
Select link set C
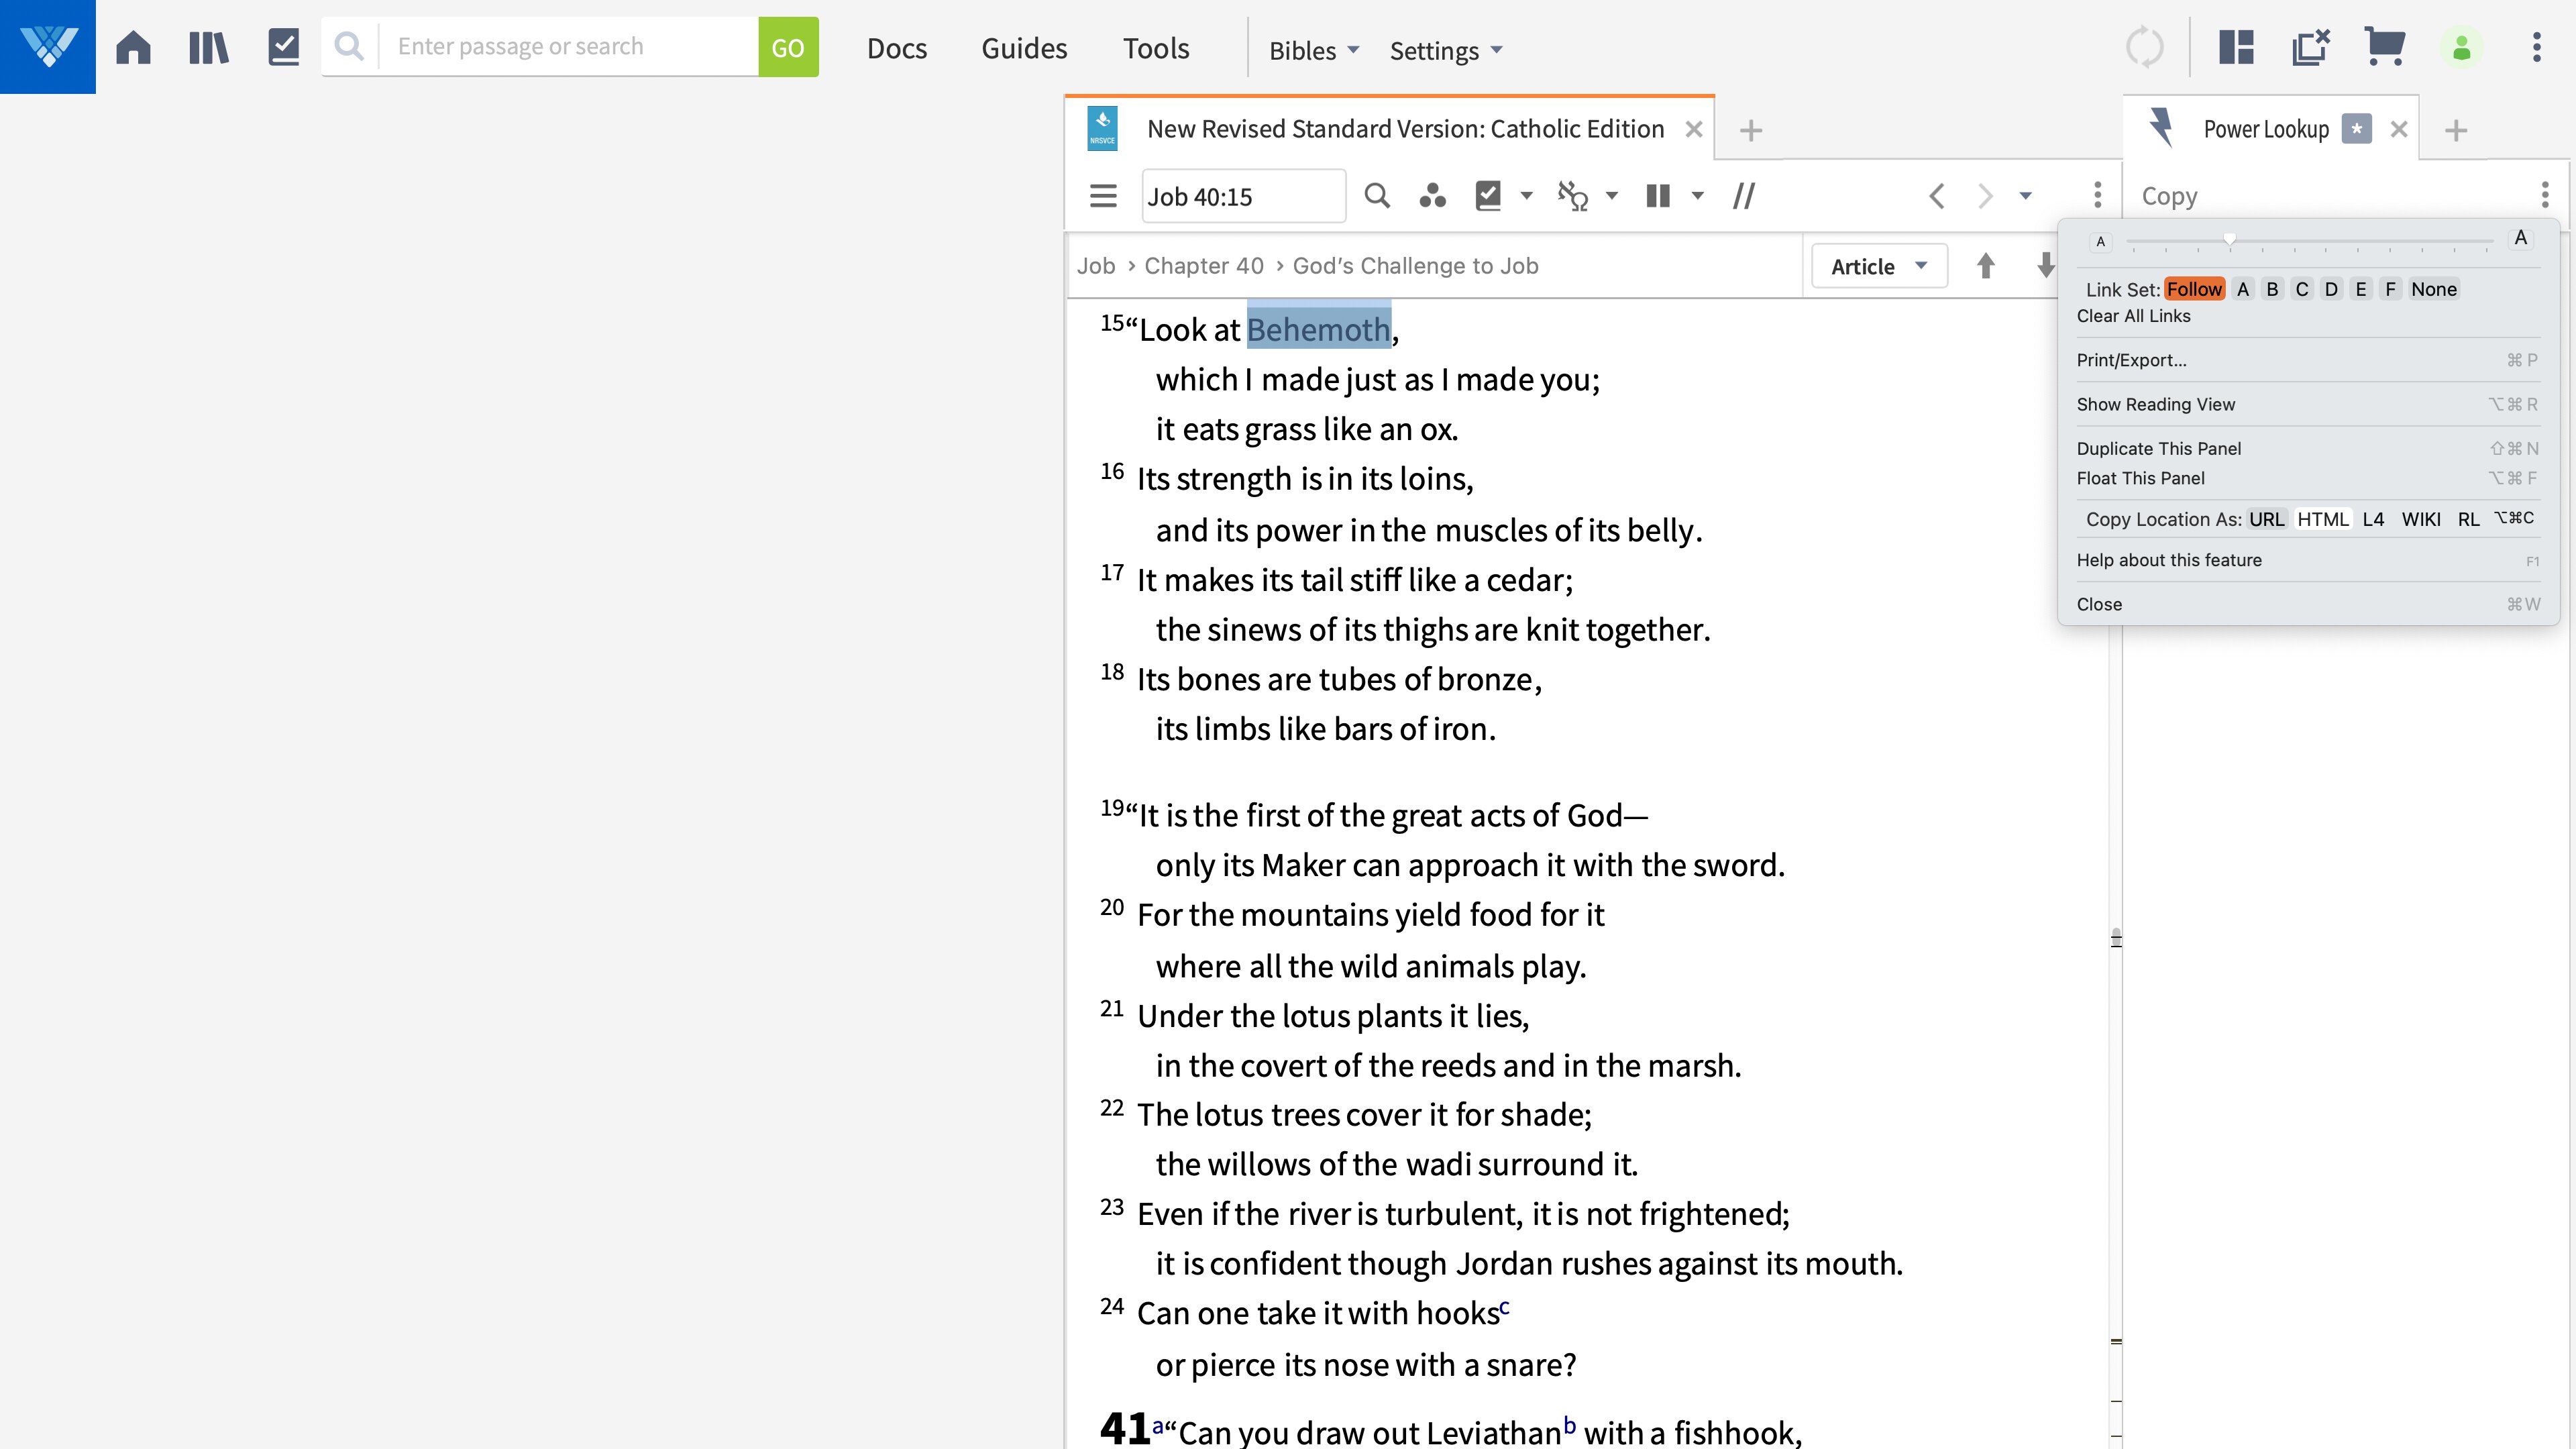[x=2302, y=289]
